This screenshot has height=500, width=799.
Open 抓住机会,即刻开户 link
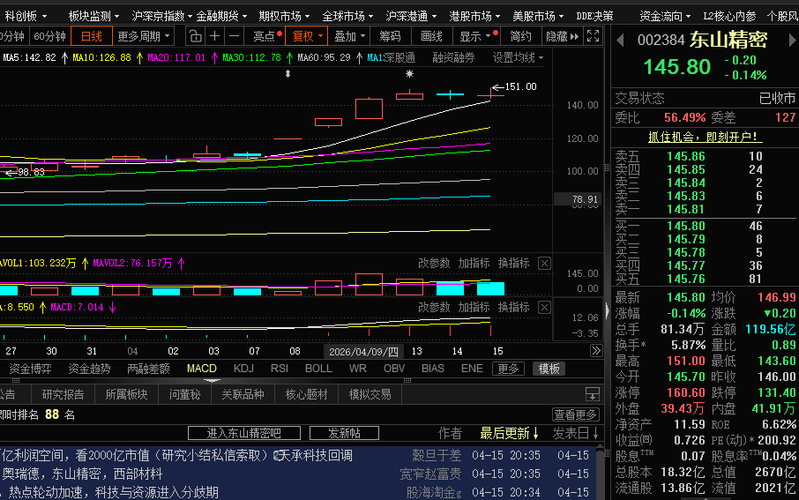point(705,137)
